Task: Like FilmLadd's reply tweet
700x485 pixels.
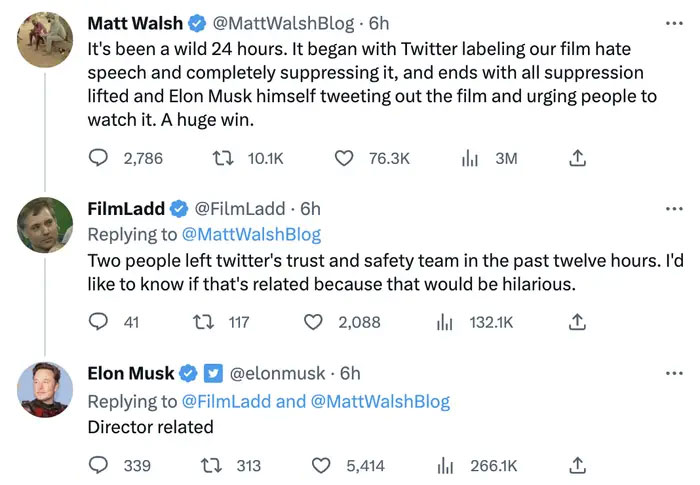Action: pos(314,322)
